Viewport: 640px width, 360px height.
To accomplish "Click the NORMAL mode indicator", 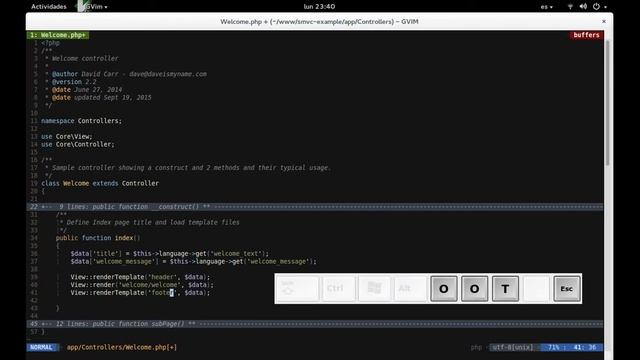I will tap(42, 347).
